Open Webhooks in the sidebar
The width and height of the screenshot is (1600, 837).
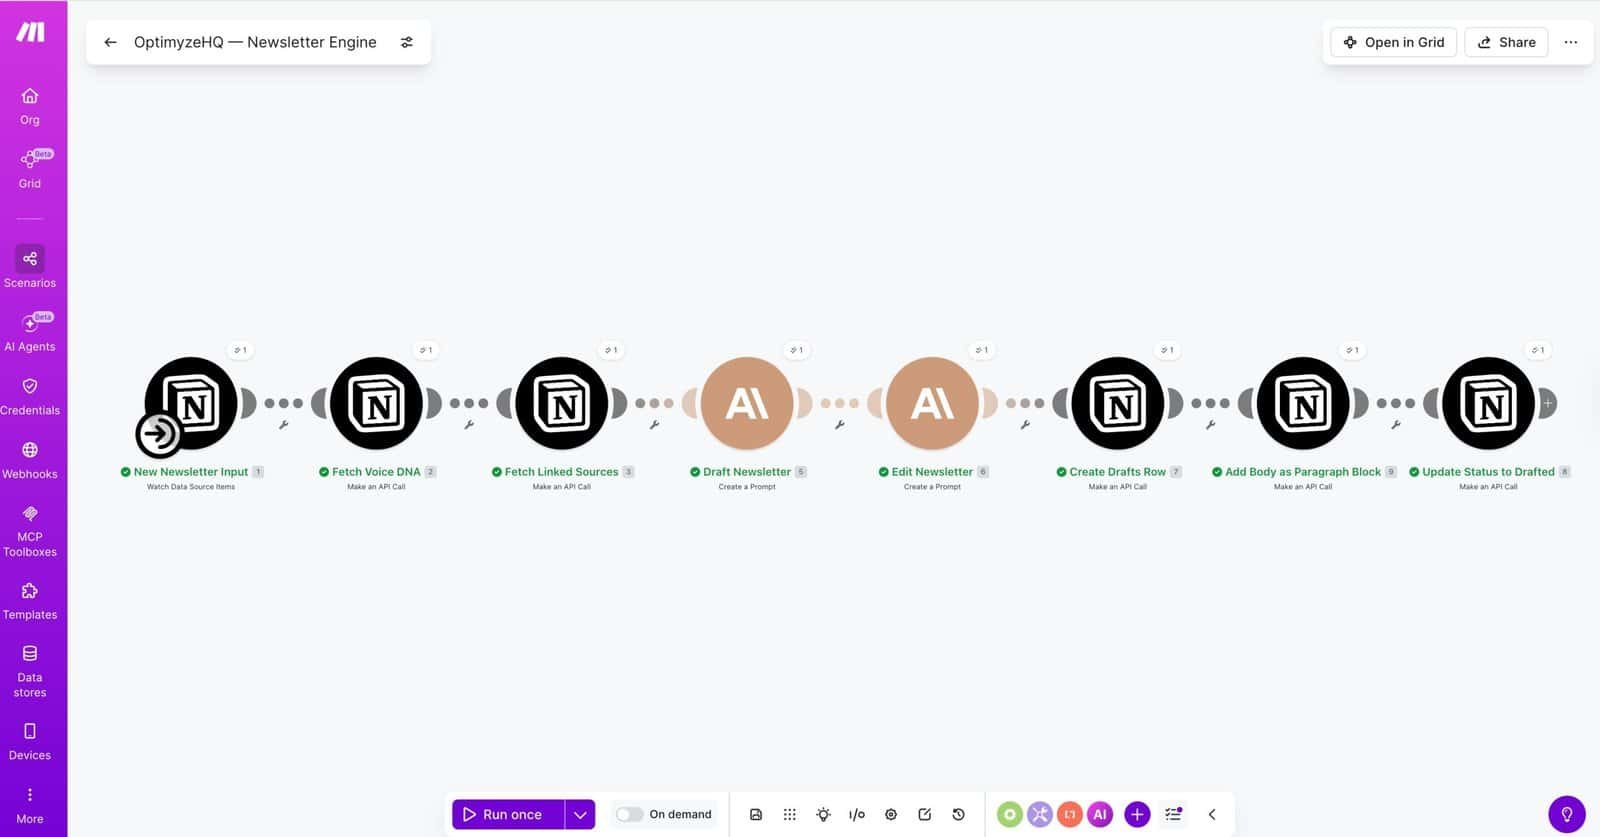30,460
